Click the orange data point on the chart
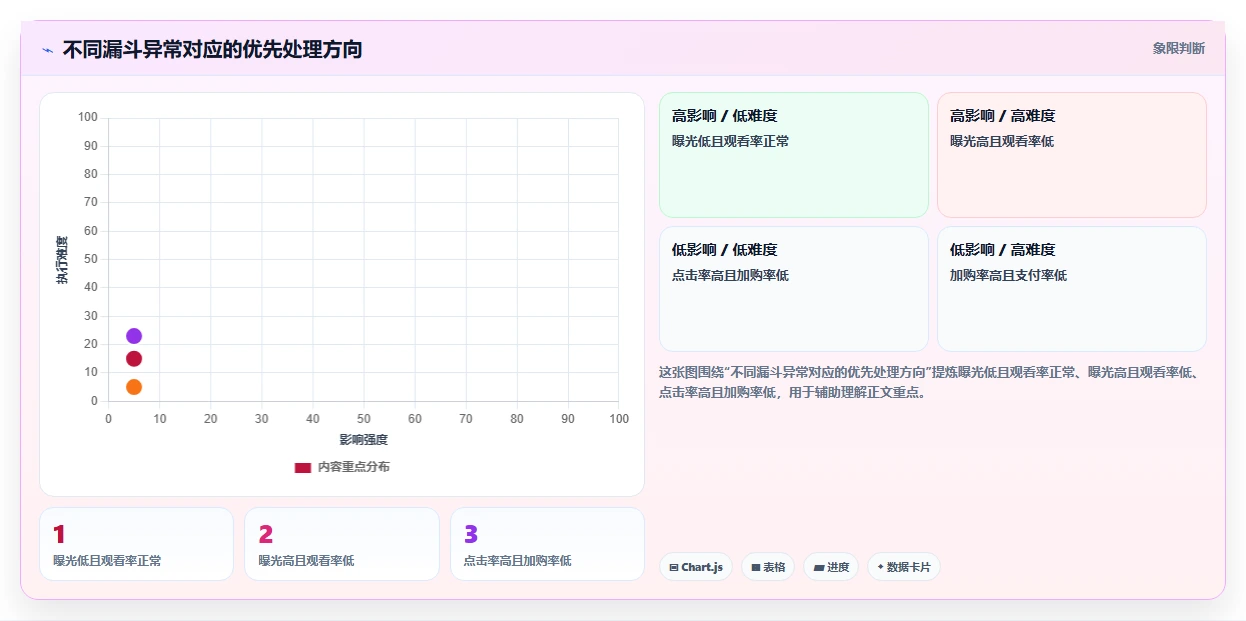Viewport: 1246px width, 621px height. 134,387
